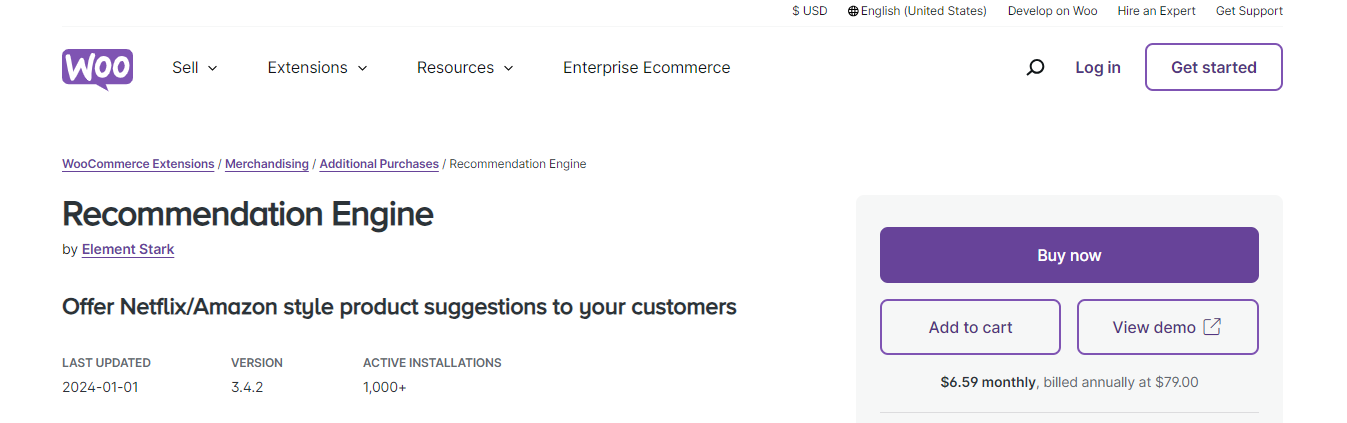Go to Merchandising breadcrumb link
1347x423 pixels.
point(267,164)
